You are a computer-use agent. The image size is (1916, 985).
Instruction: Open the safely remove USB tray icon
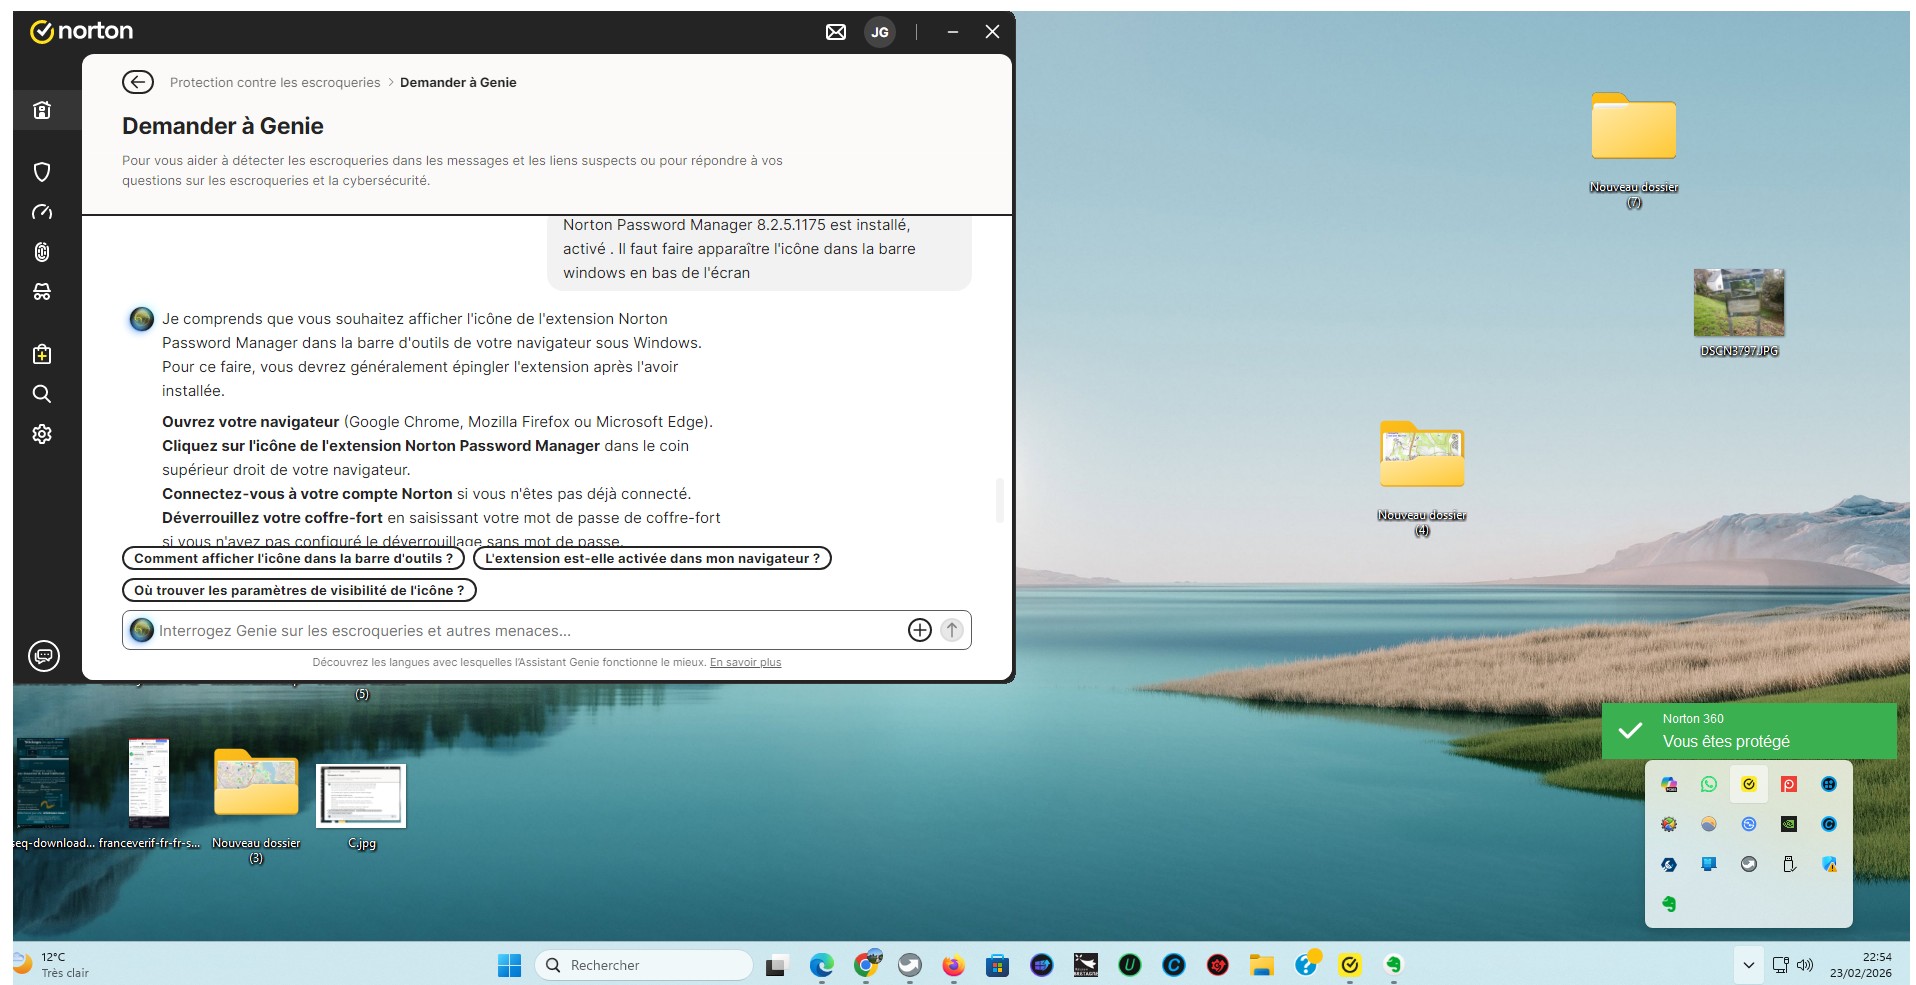[x=1789, y=864]
